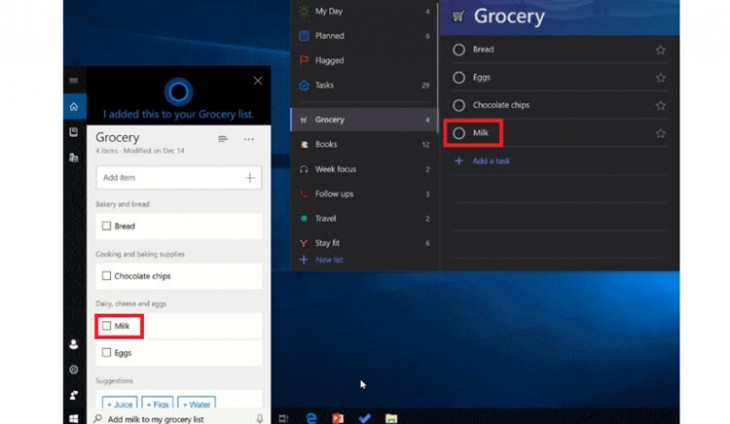Add the Water suggestion
The height and width of the screenshot is (424, 730).
(196, 404)
